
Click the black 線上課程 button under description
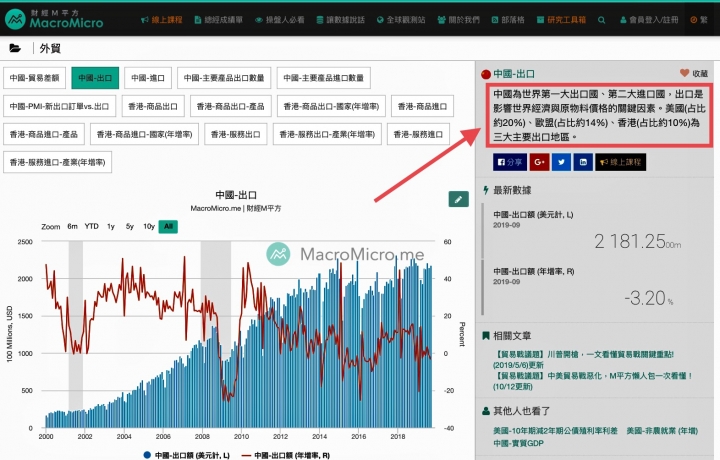click(620, 162)
